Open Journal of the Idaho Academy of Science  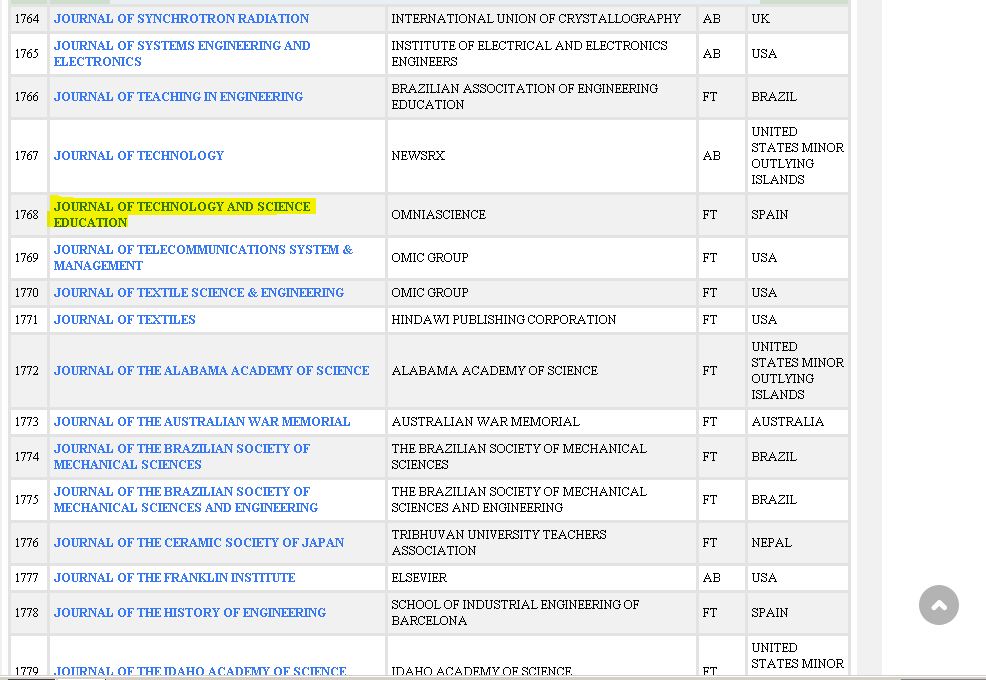pyautogui.click(x=200, y=671)
